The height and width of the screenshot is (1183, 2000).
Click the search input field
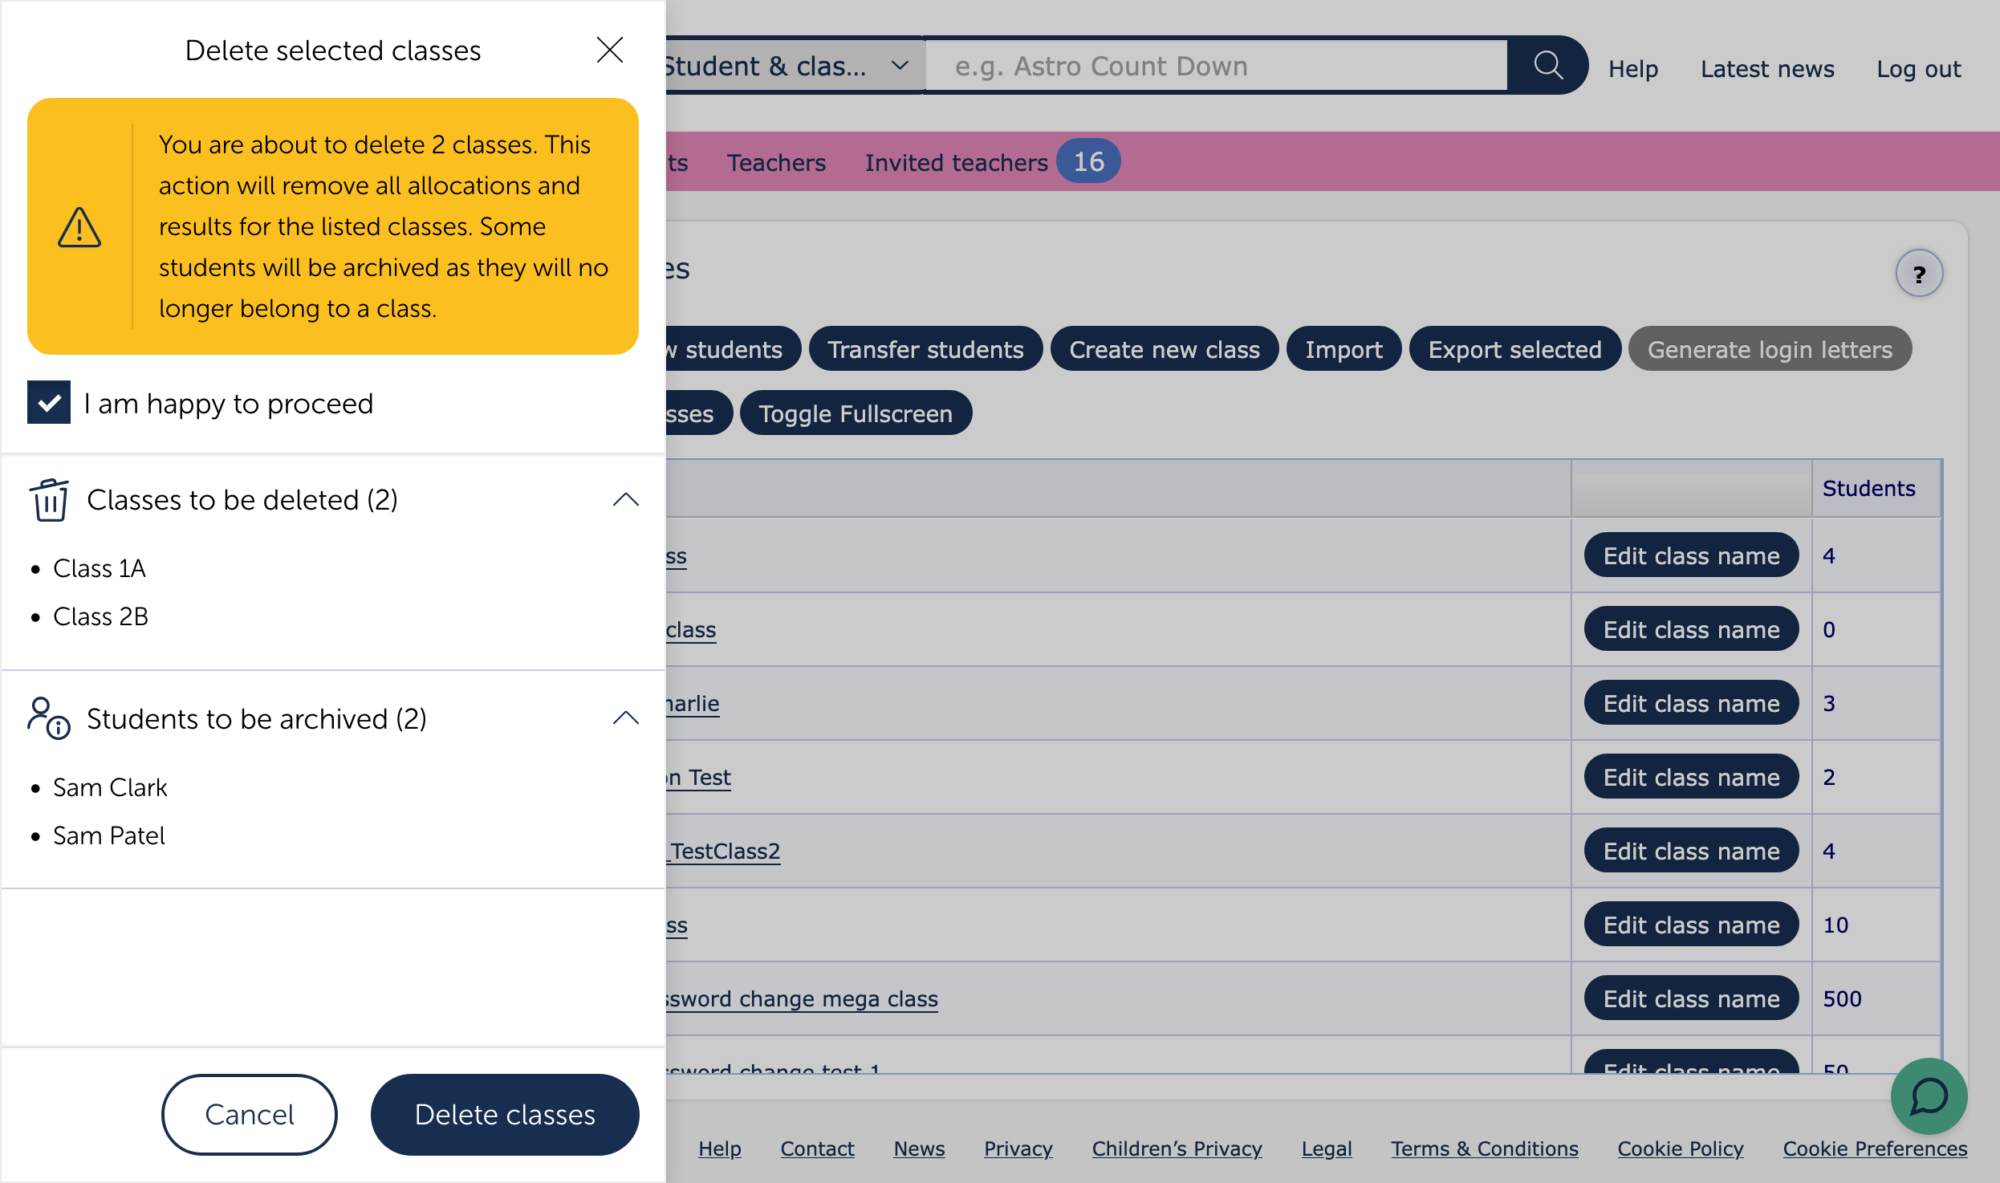point(1215,66)
